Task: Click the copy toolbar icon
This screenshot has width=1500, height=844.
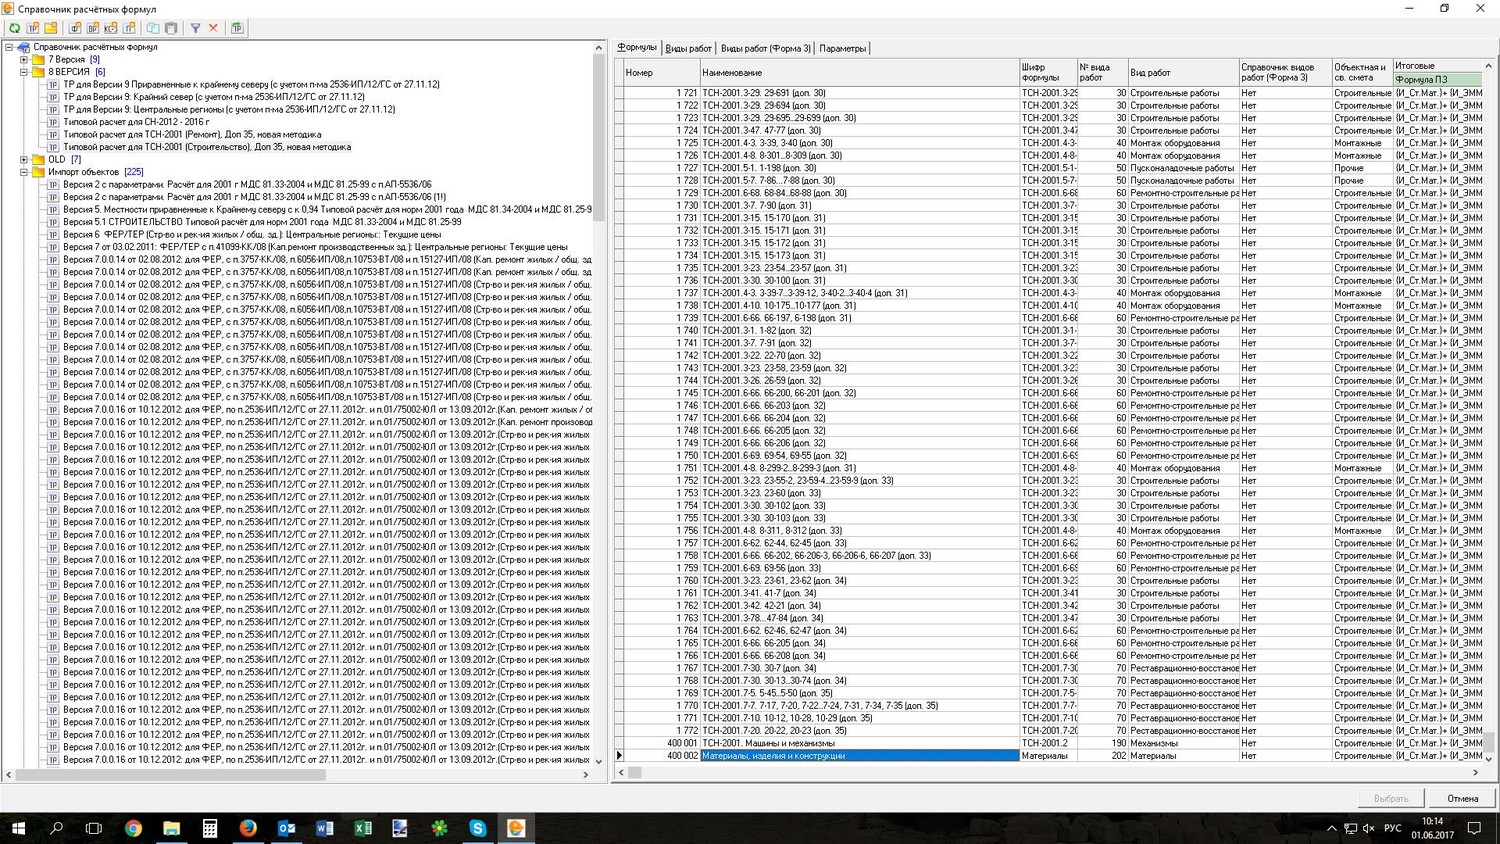Action: coord(153,28)
